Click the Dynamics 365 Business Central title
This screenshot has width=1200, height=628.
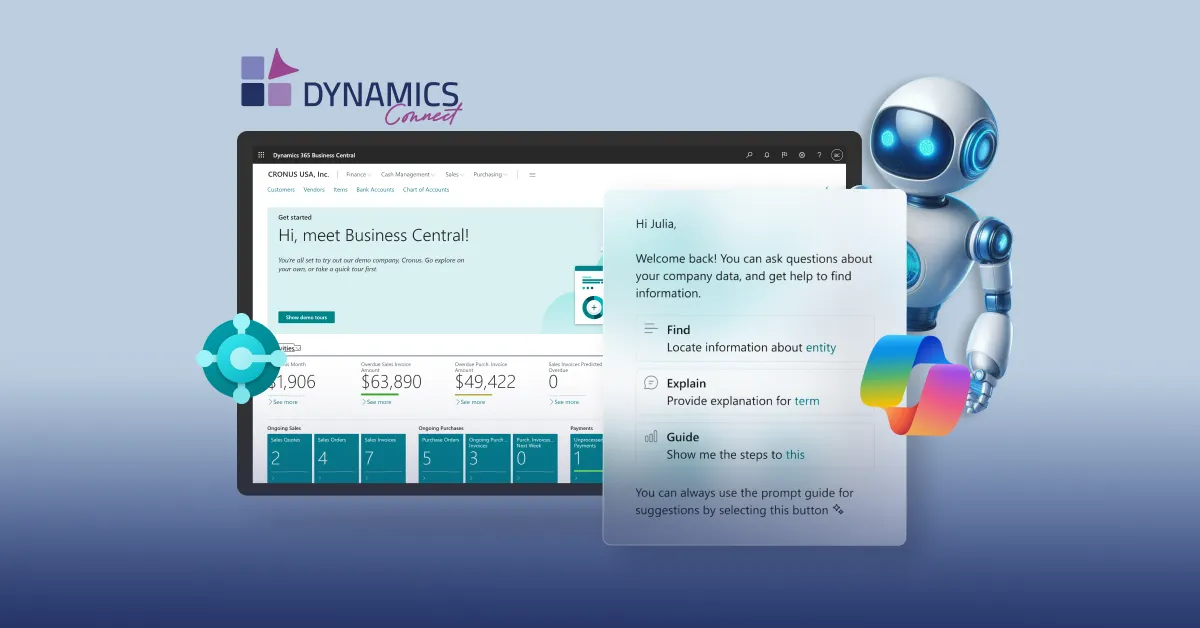pos(314,155)
